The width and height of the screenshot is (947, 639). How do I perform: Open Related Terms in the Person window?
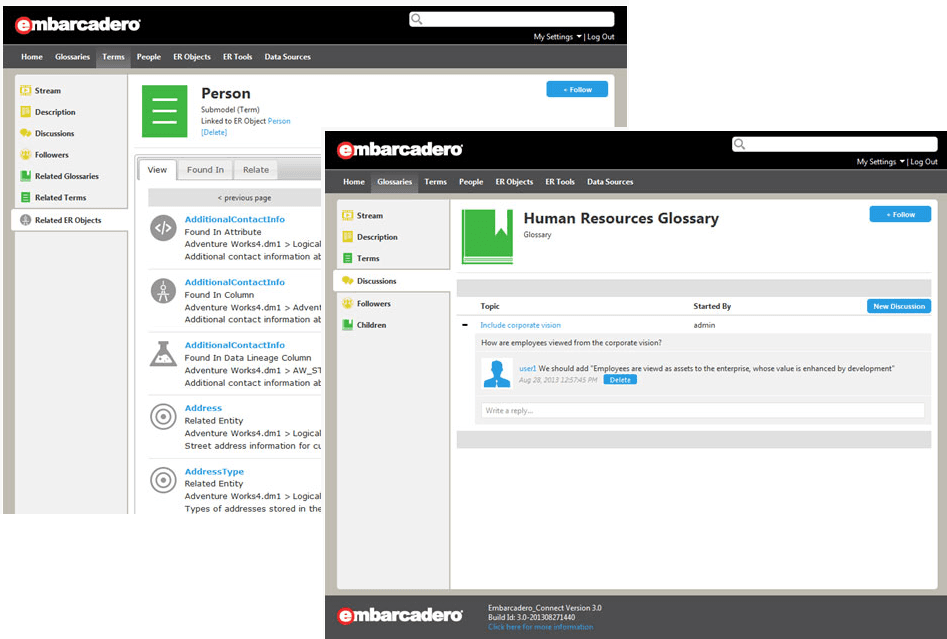point(53,197)
